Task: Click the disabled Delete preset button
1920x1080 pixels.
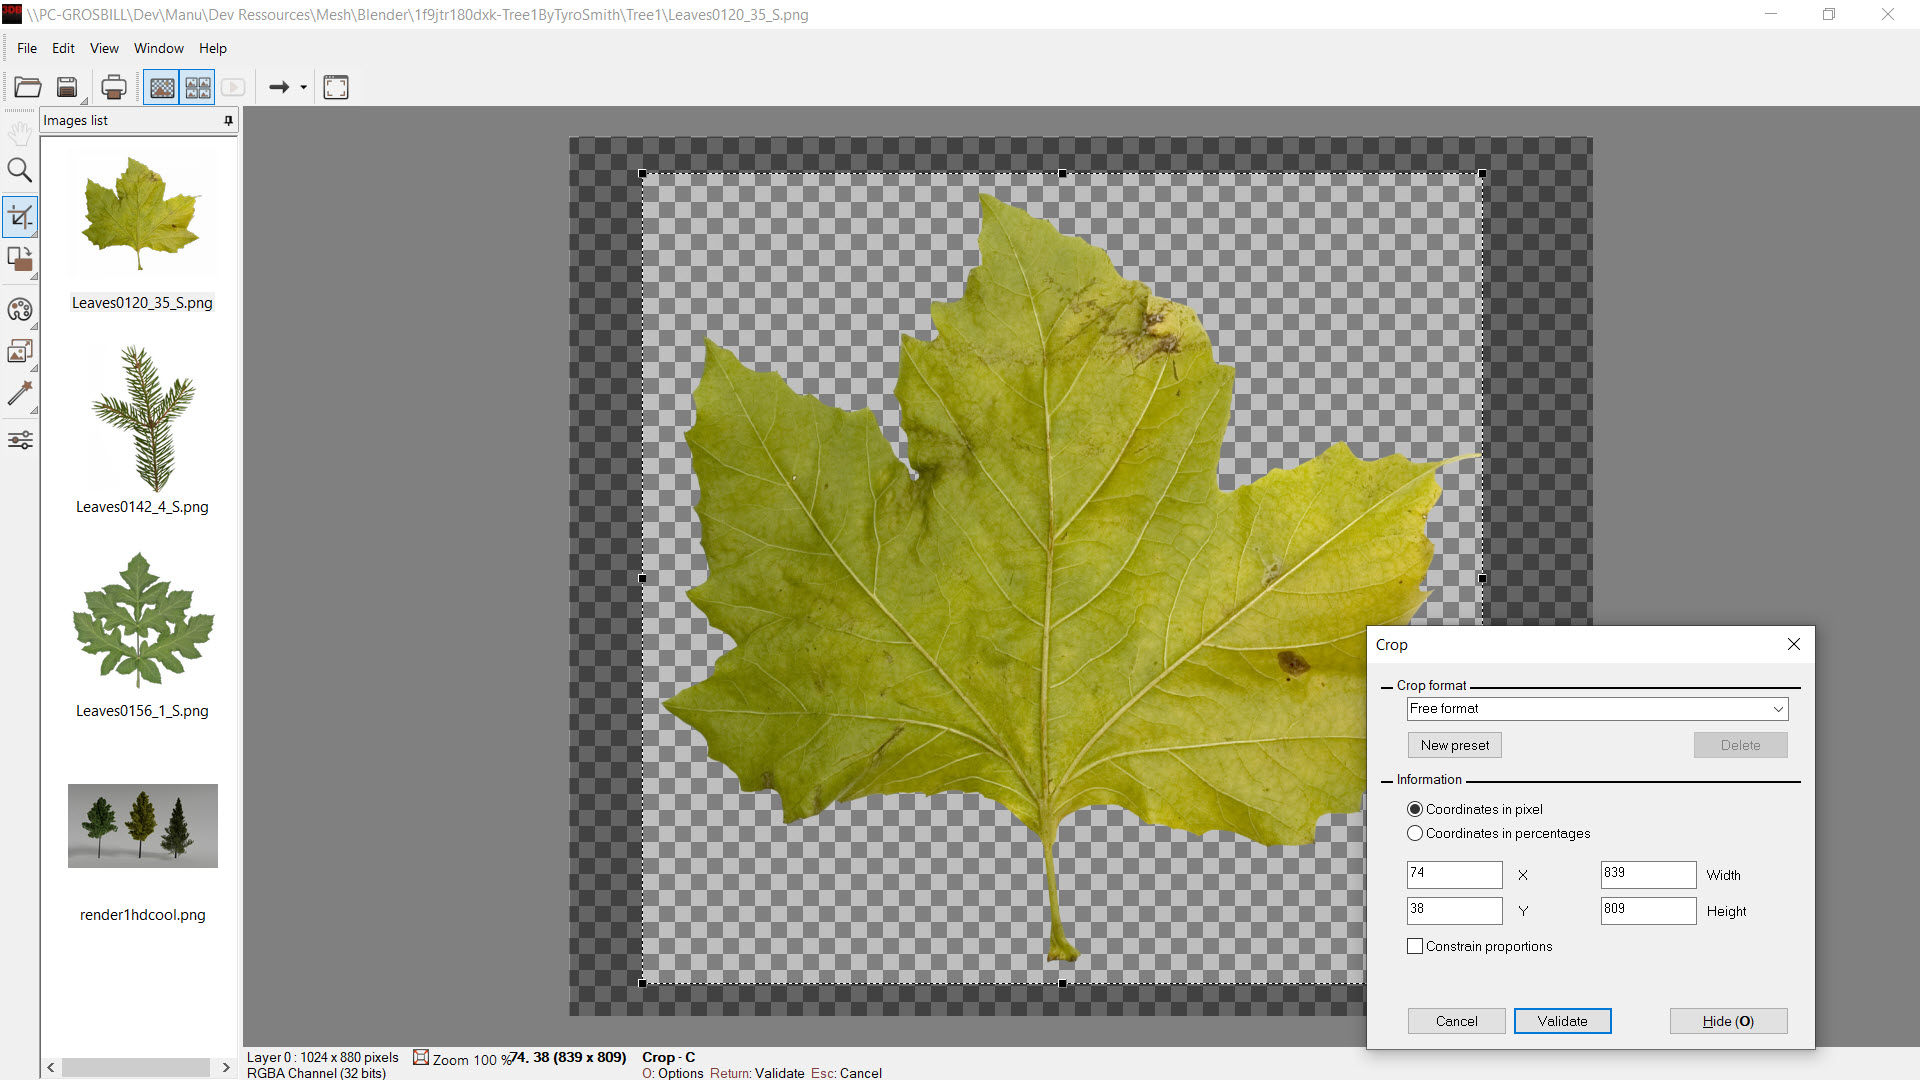Action: pyautogui.click(x=1740, y=745)
